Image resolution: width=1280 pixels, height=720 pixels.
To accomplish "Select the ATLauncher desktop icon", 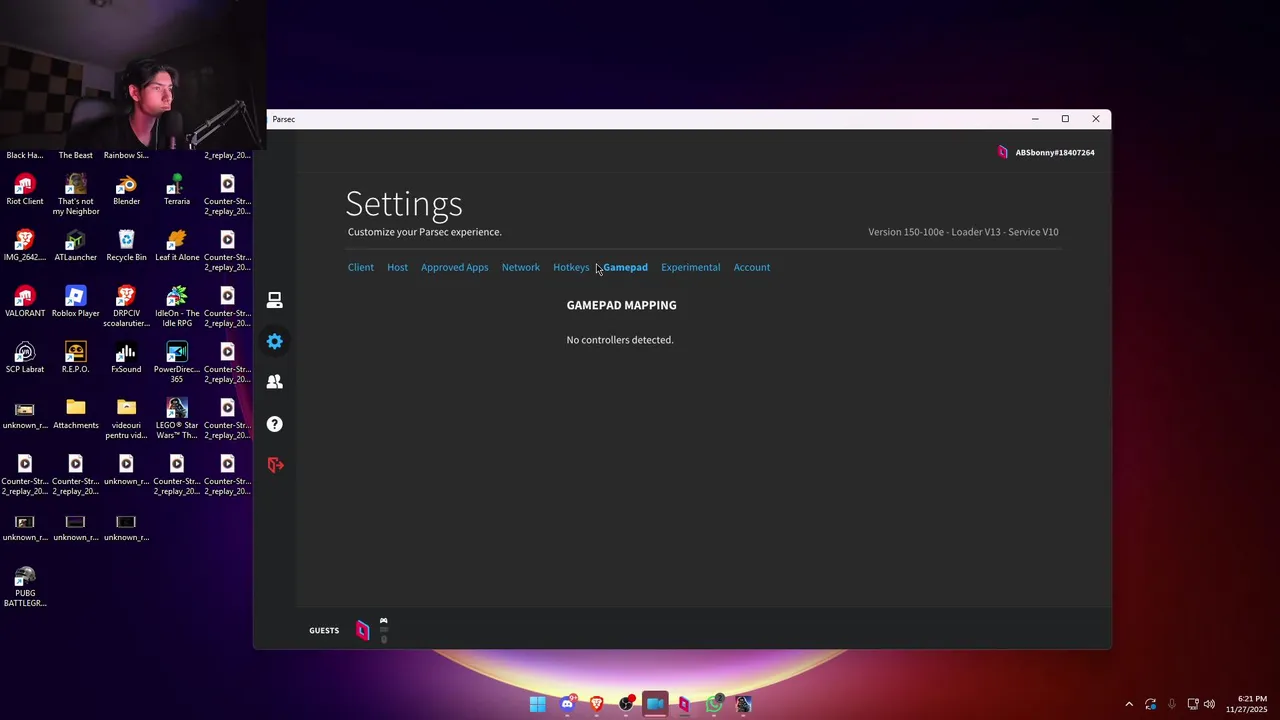I will [76, 246].
